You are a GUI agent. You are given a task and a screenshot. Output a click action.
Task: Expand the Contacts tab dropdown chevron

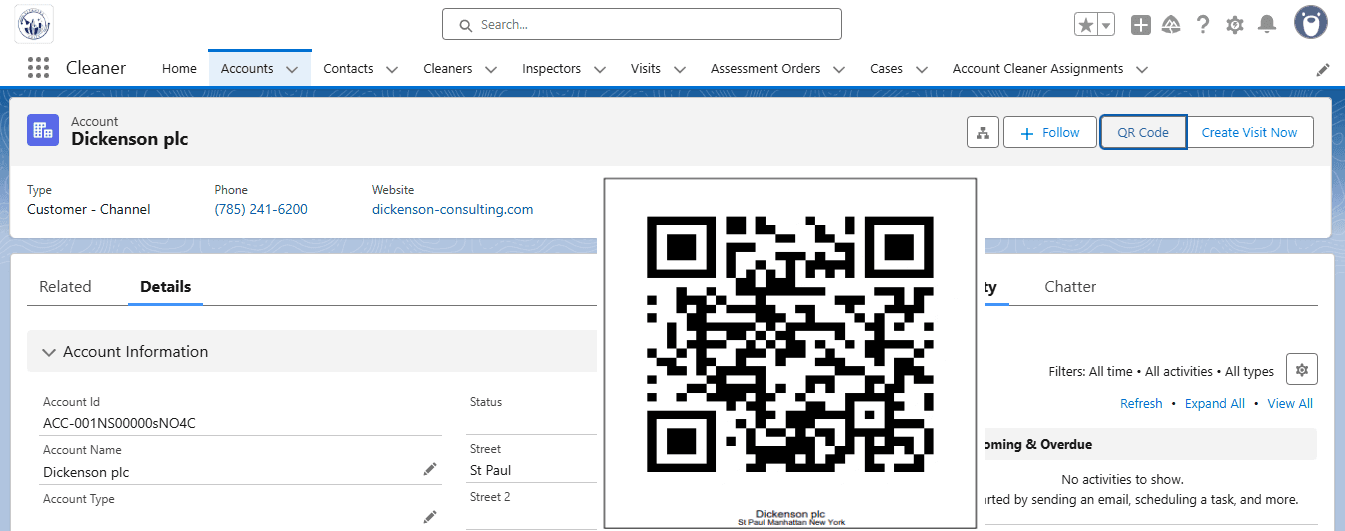[392, 70]
